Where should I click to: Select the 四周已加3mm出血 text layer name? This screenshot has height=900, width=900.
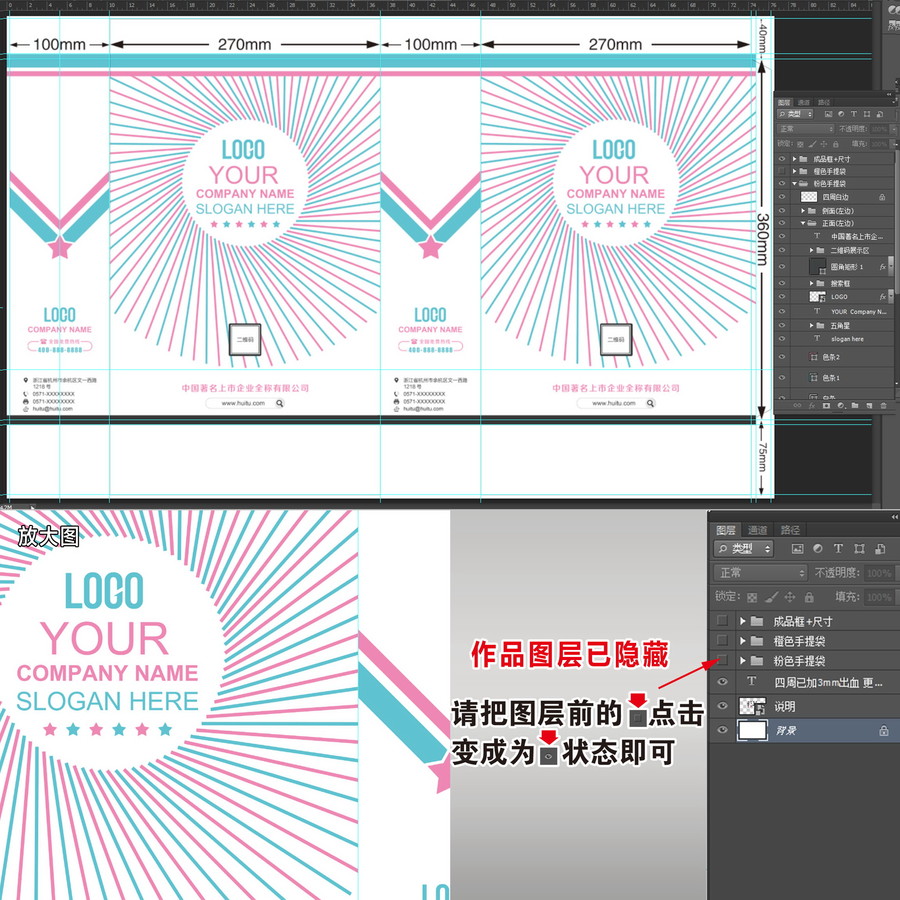pyautogui.click(x=828, y=682)
